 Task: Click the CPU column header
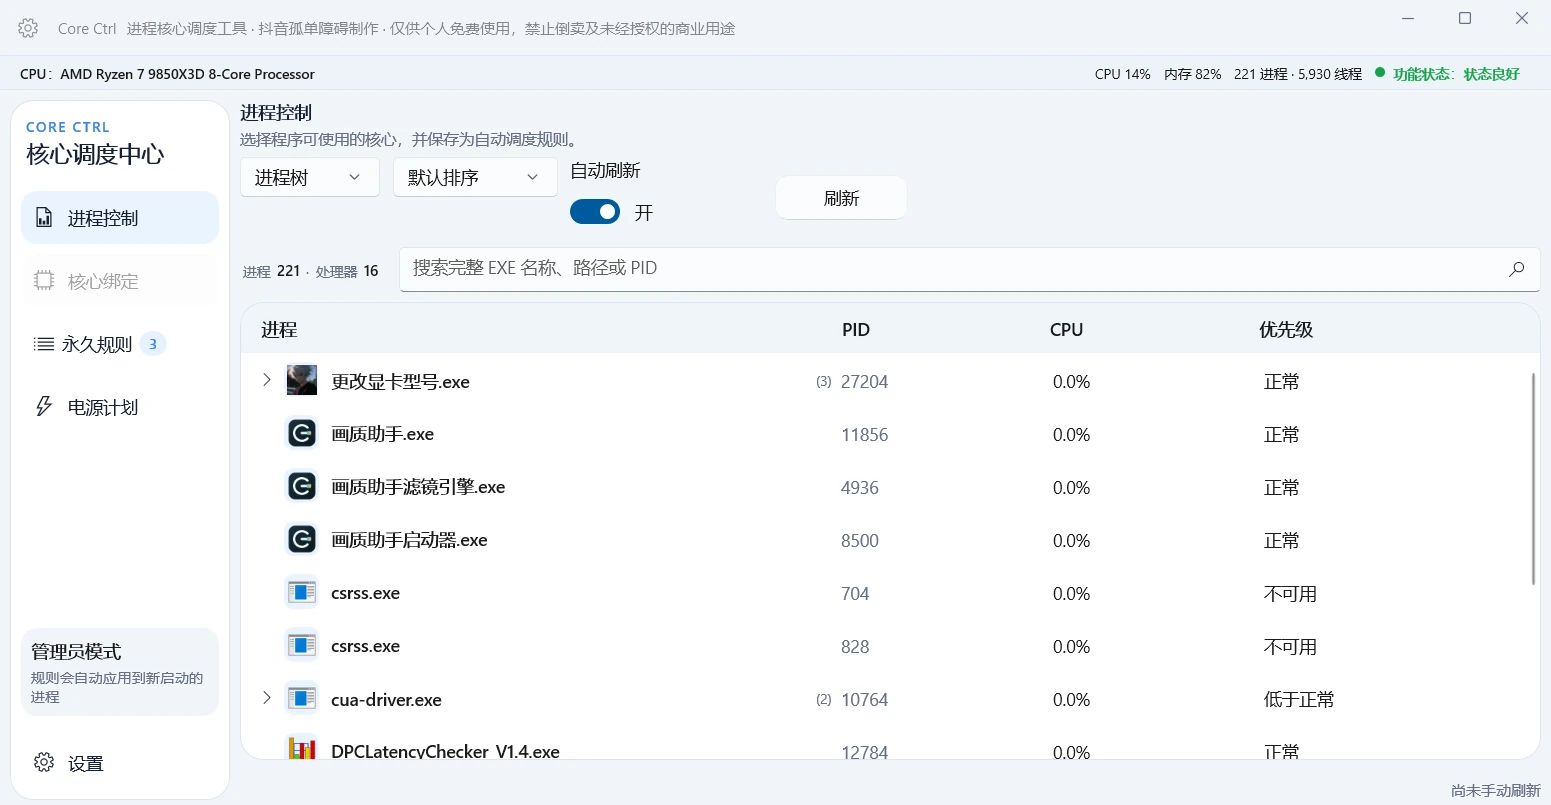1067,330
